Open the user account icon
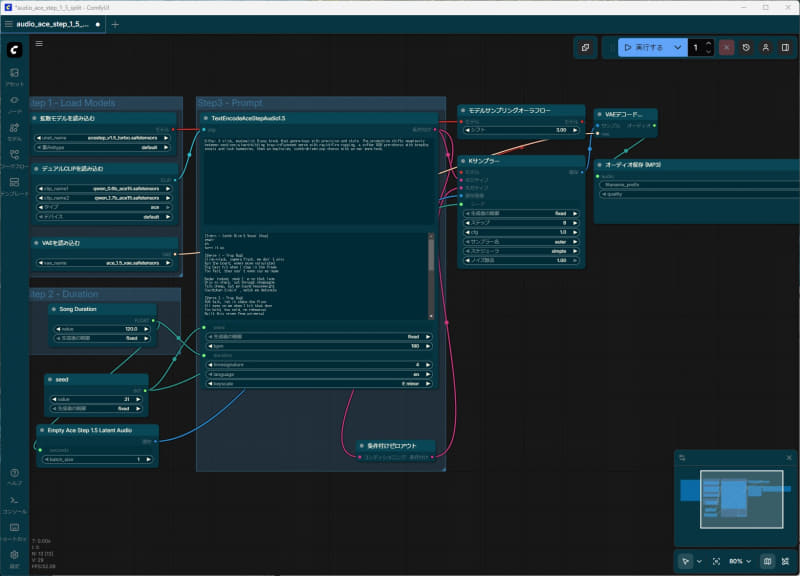This screenshot has width=800, height=576. point(765,47)
